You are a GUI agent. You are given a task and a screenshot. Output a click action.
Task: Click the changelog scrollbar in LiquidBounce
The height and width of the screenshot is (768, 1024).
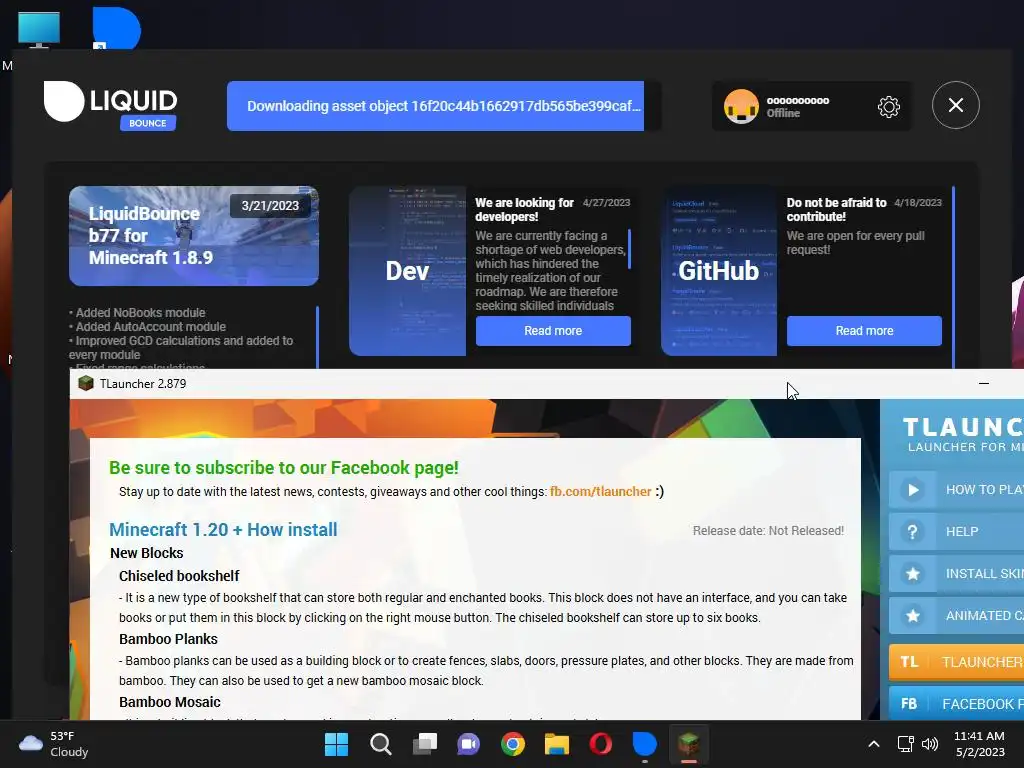click(317, 337)
